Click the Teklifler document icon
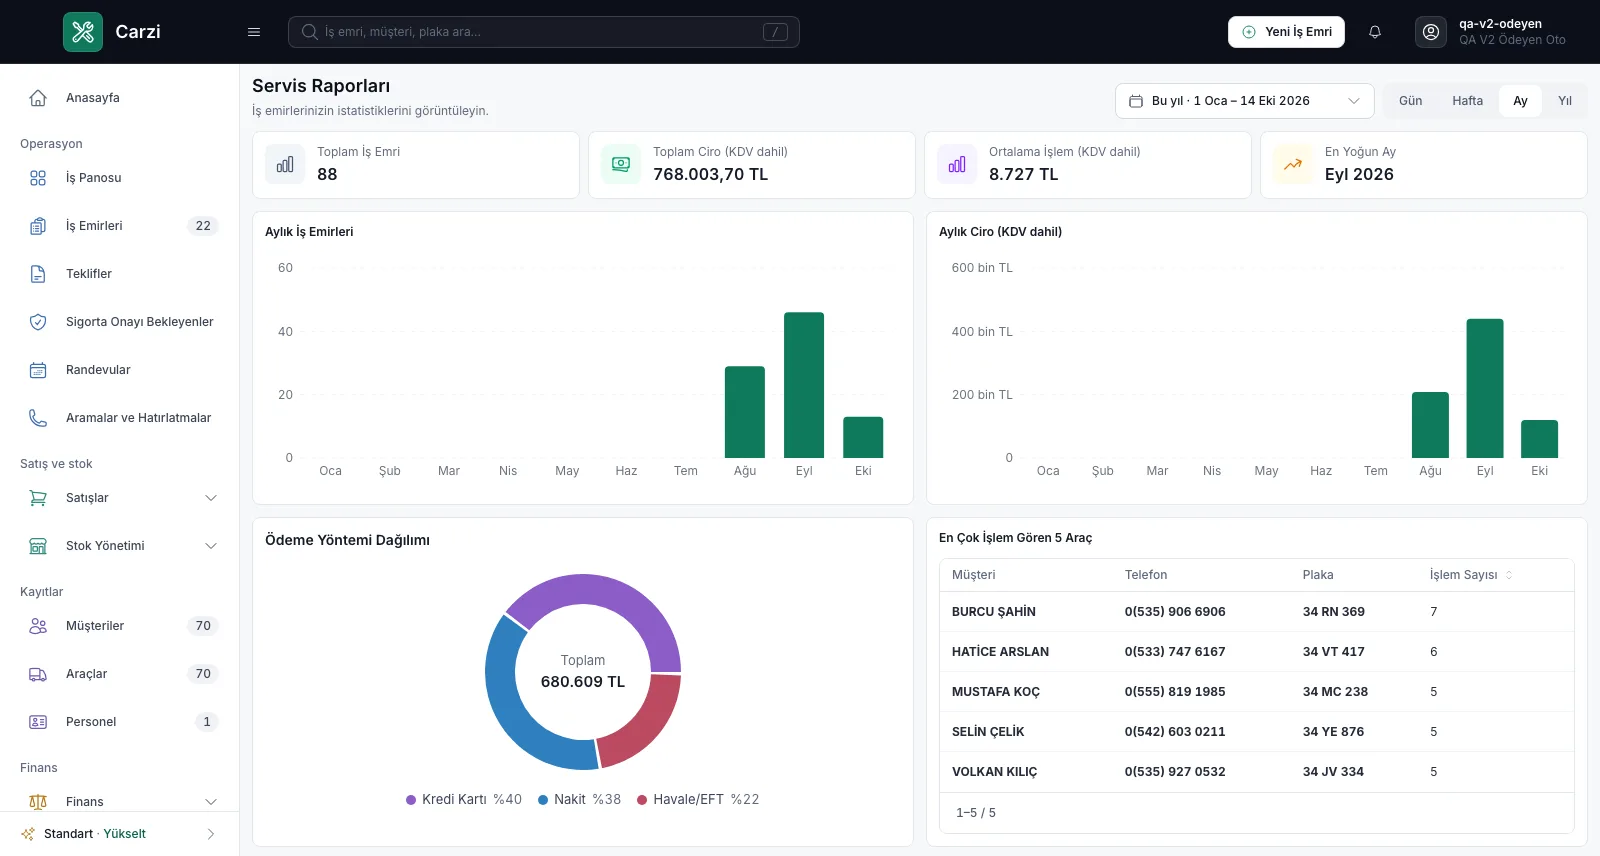1600x856 pixels. 38,274
